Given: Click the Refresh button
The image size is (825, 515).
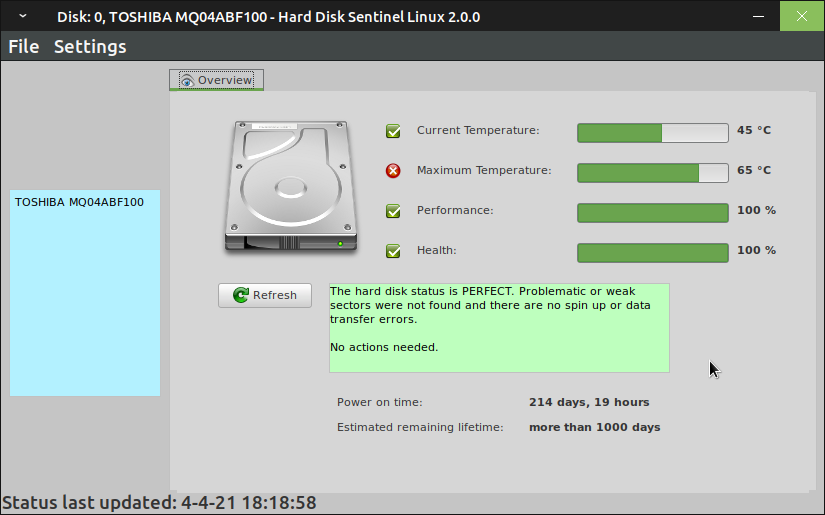Looking at the screenshot, I should click(265, 295).
